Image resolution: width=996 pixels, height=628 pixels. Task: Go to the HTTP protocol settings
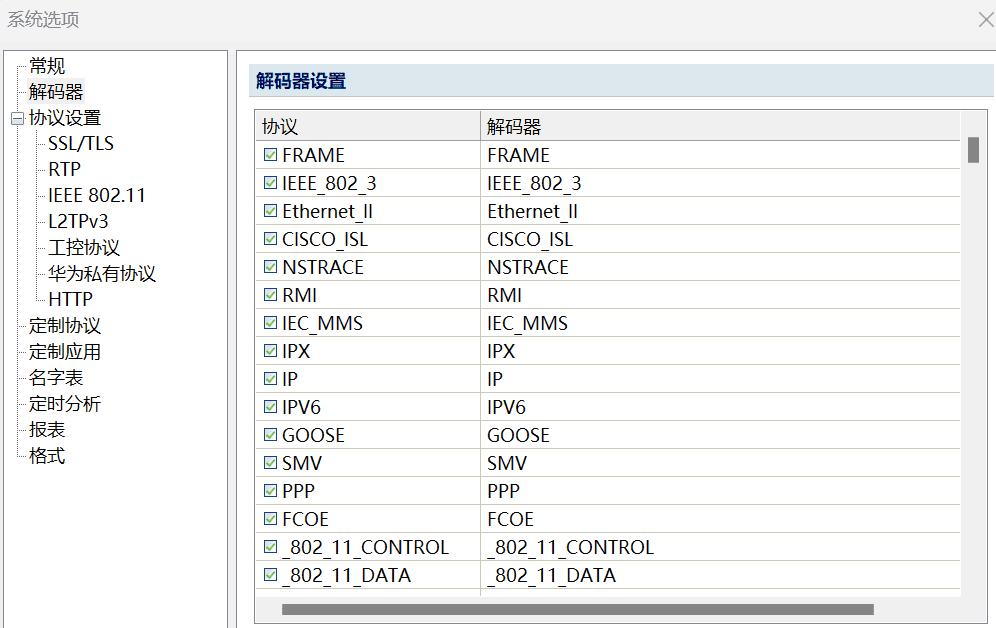(x=70, y=300)
